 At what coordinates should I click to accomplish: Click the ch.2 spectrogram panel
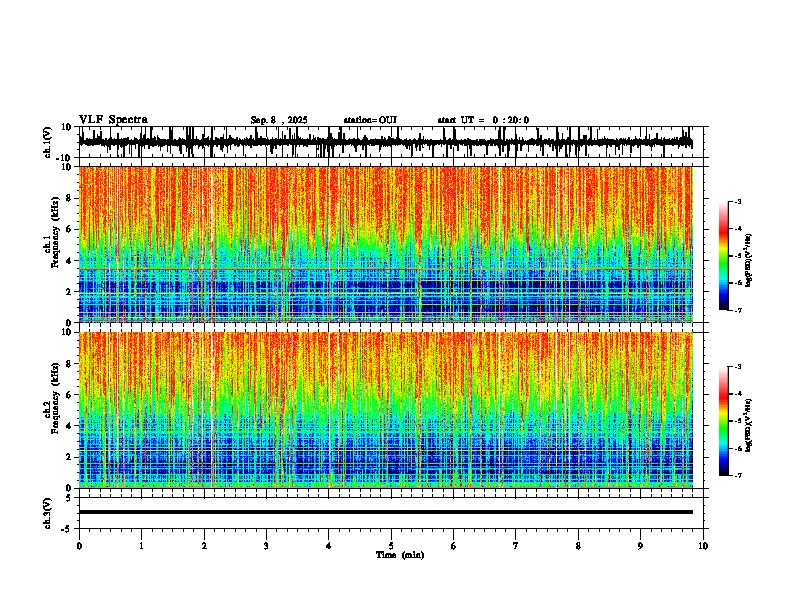pos(386,410)
